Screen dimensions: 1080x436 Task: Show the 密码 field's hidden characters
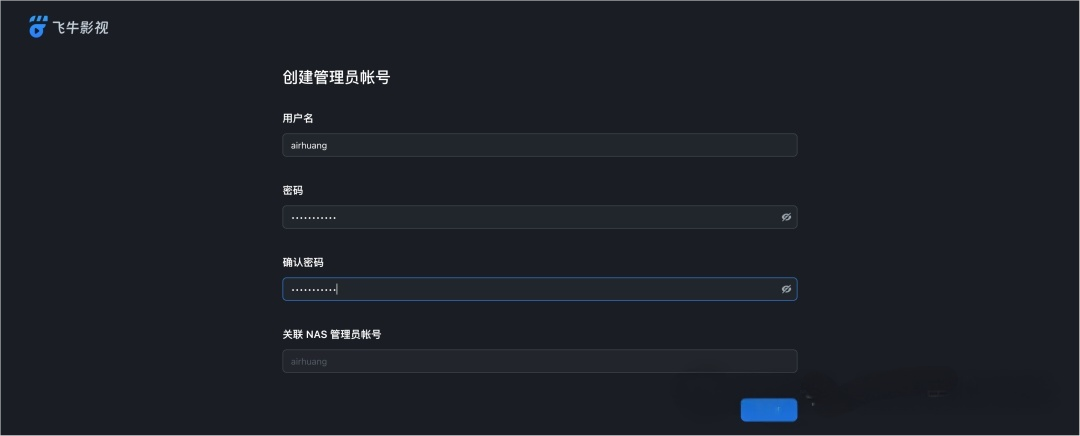(786, 217)
